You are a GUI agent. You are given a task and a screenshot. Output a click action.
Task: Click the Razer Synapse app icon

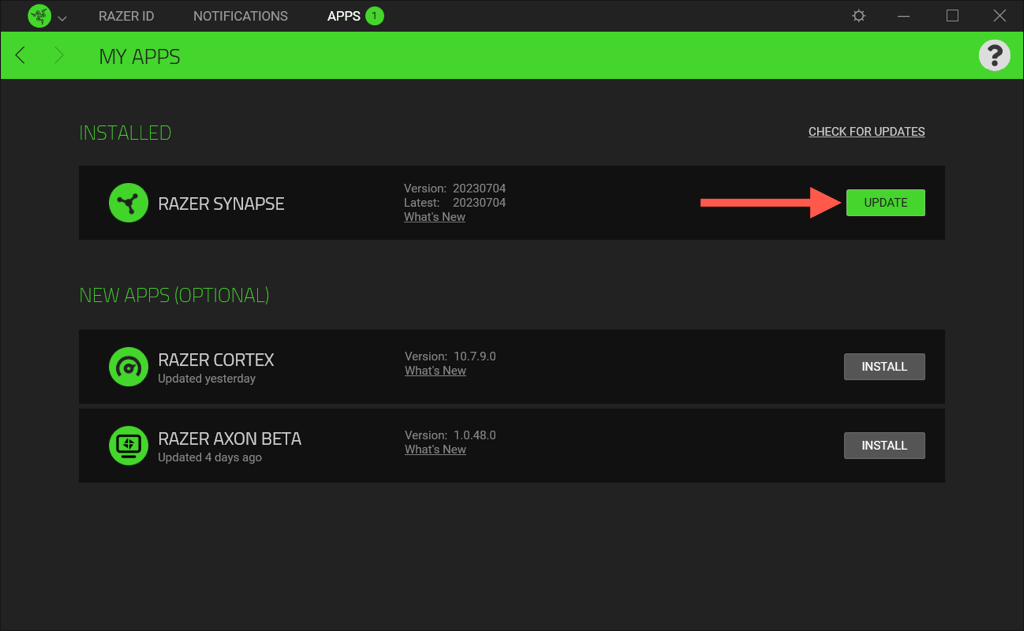click(128, 203)
